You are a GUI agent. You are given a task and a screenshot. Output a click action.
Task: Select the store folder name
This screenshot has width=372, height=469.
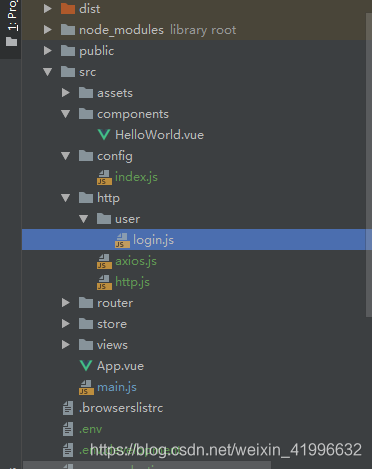tap(112, 324)
